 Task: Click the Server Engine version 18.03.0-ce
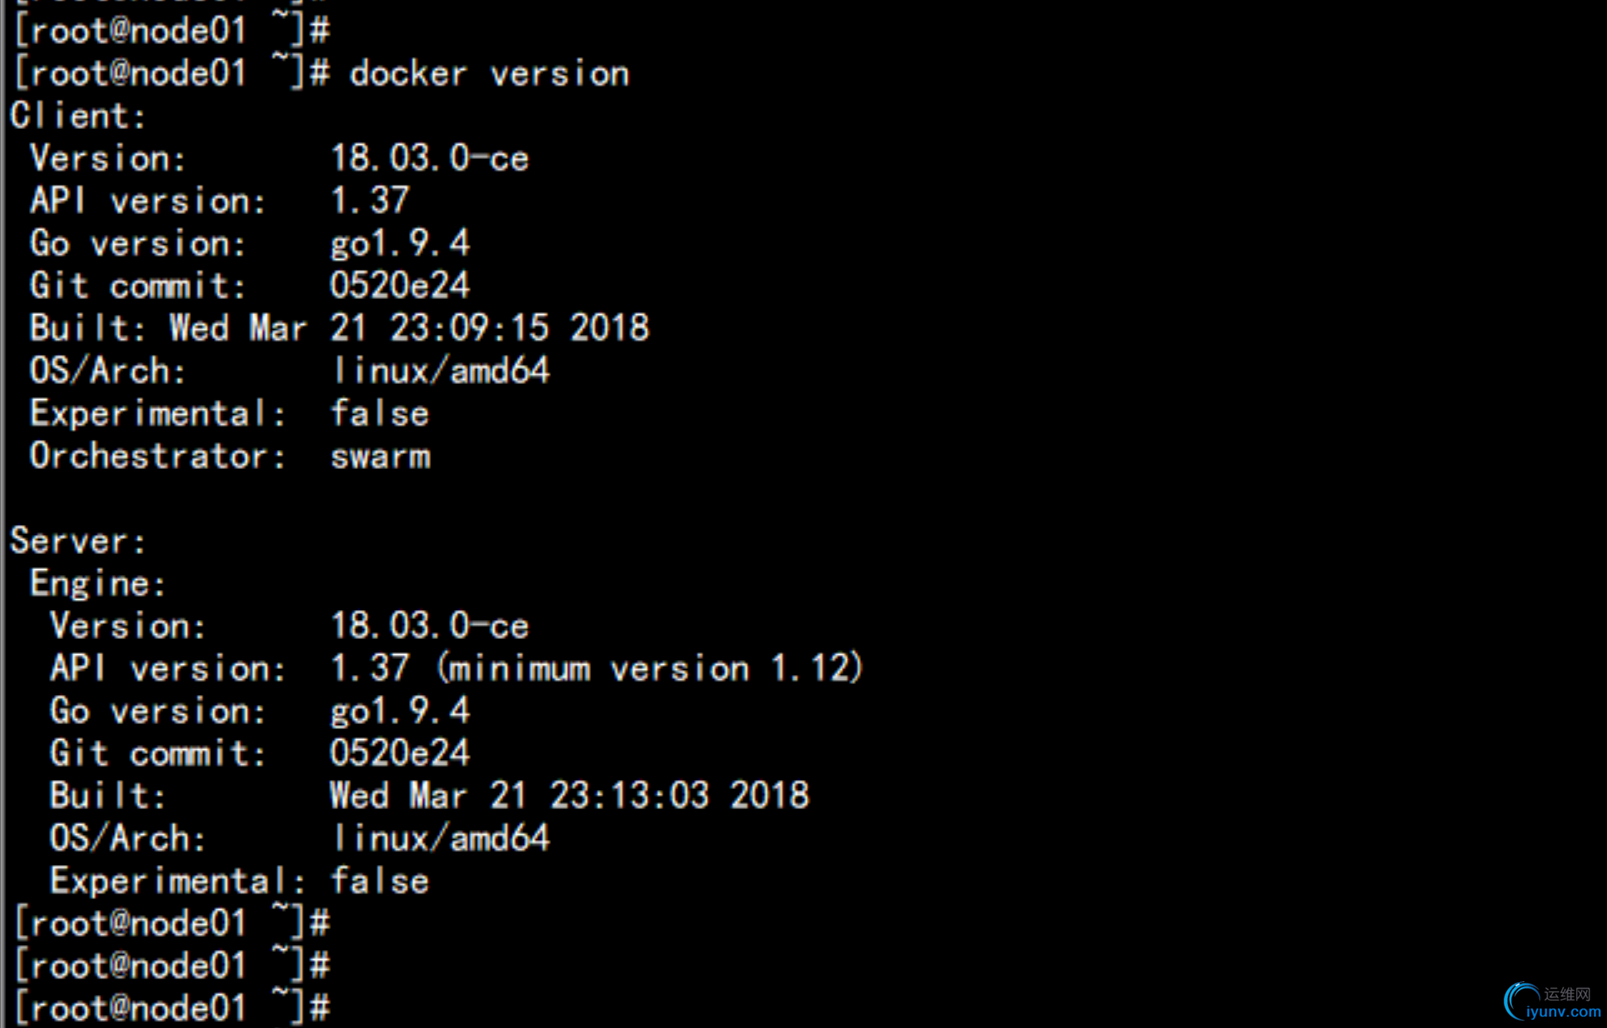[x=429, y=626]
